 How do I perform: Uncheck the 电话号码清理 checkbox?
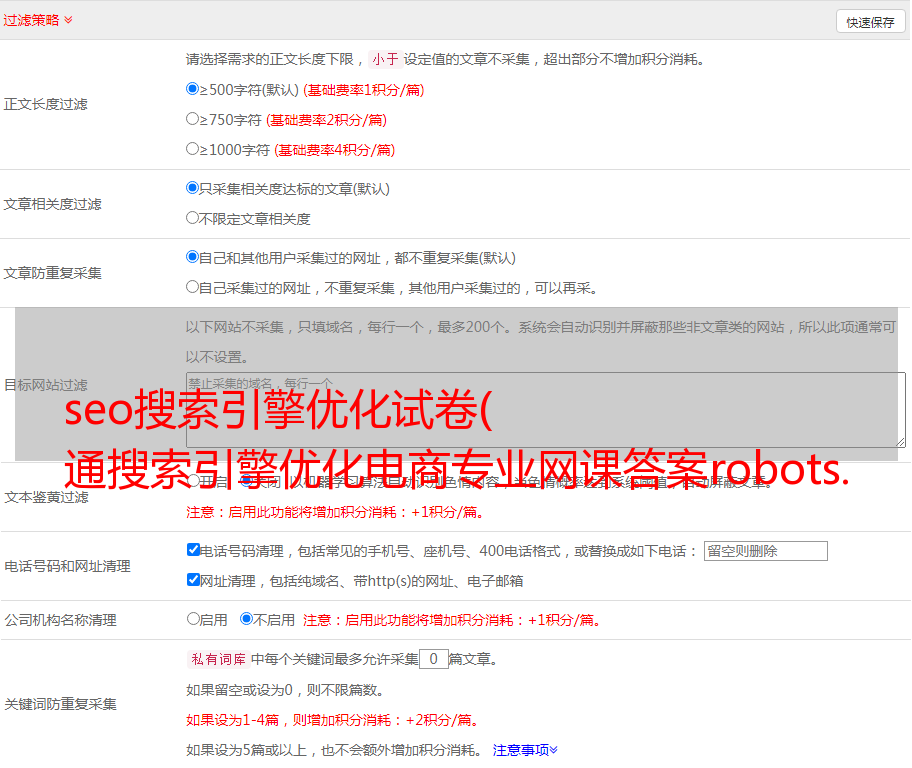tap(193, 550)
